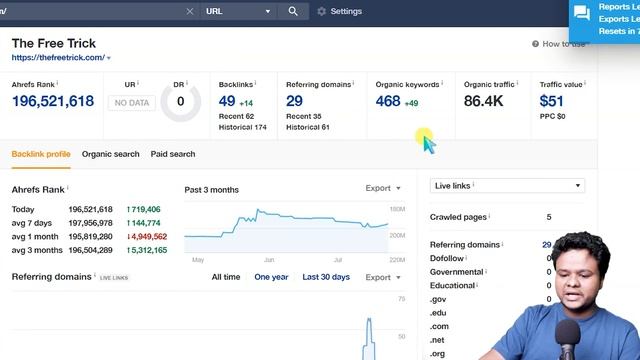
Task: Open the https://thefreetrick.com/ link
Action: 58,58
